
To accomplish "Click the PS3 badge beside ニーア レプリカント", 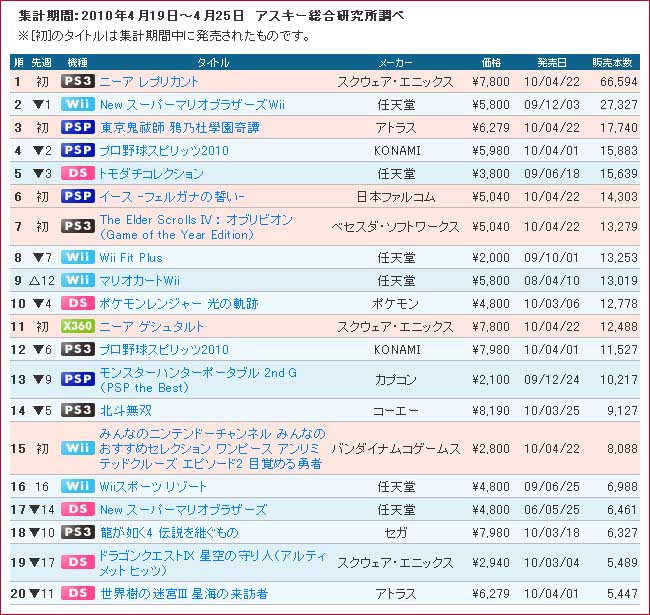I will pos(78,81).
